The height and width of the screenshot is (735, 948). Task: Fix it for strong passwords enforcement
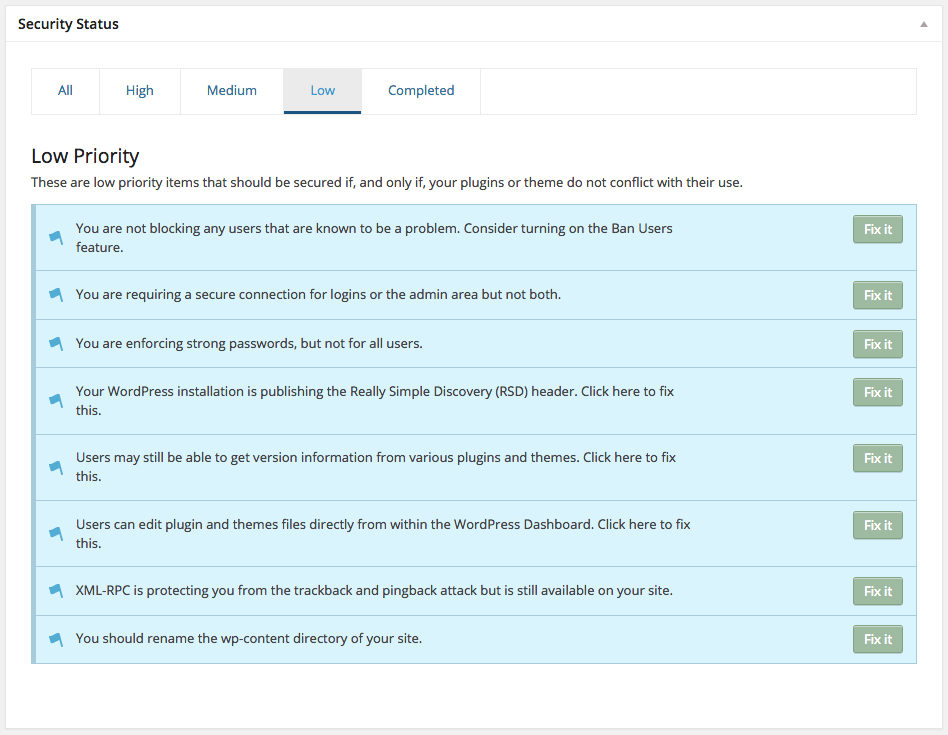click(877, 344)
